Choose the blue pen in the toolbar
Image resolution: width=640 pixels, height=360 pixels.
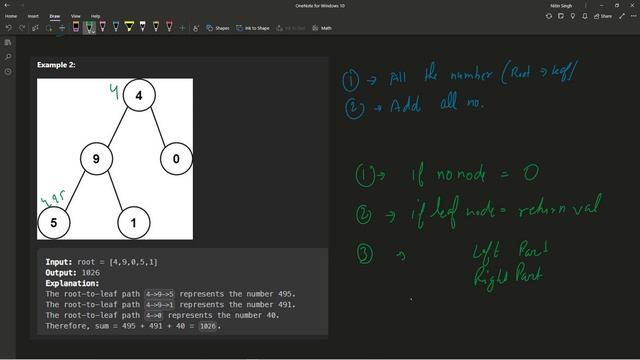coord(116,27)
